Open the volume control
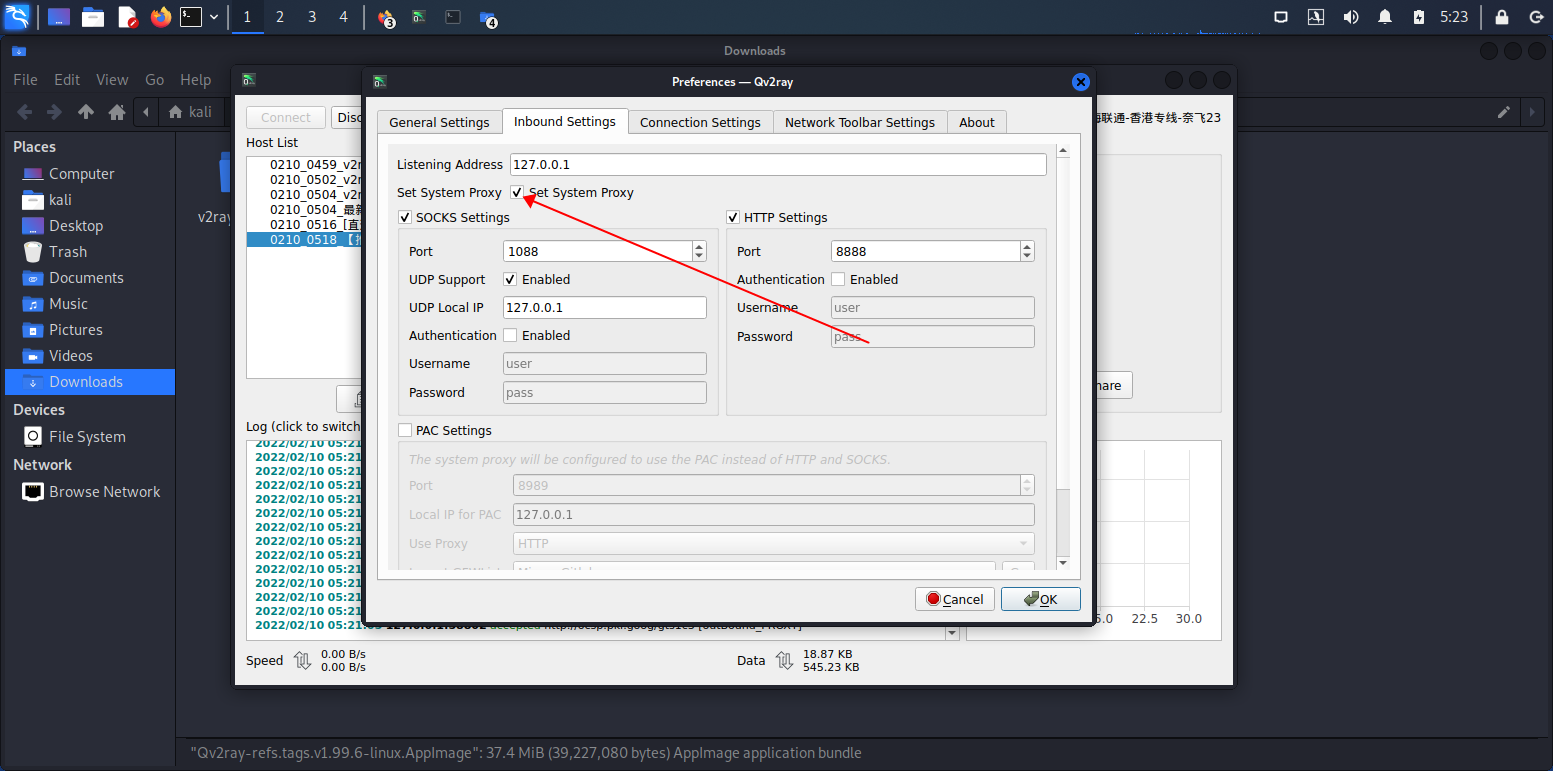The height and width of the screenshot is (771, 1553). (1350, 17)
